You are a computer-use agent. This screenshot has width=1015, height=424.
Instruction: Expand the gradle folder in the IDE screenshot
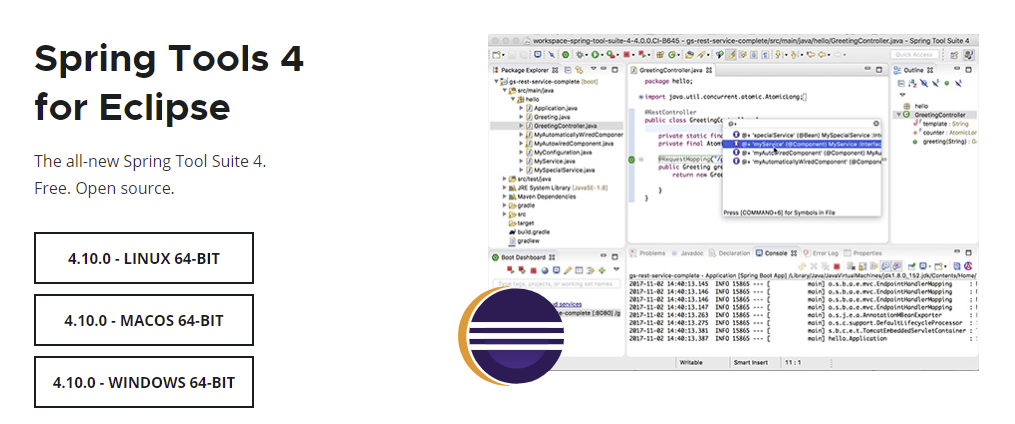click(505, 205)
